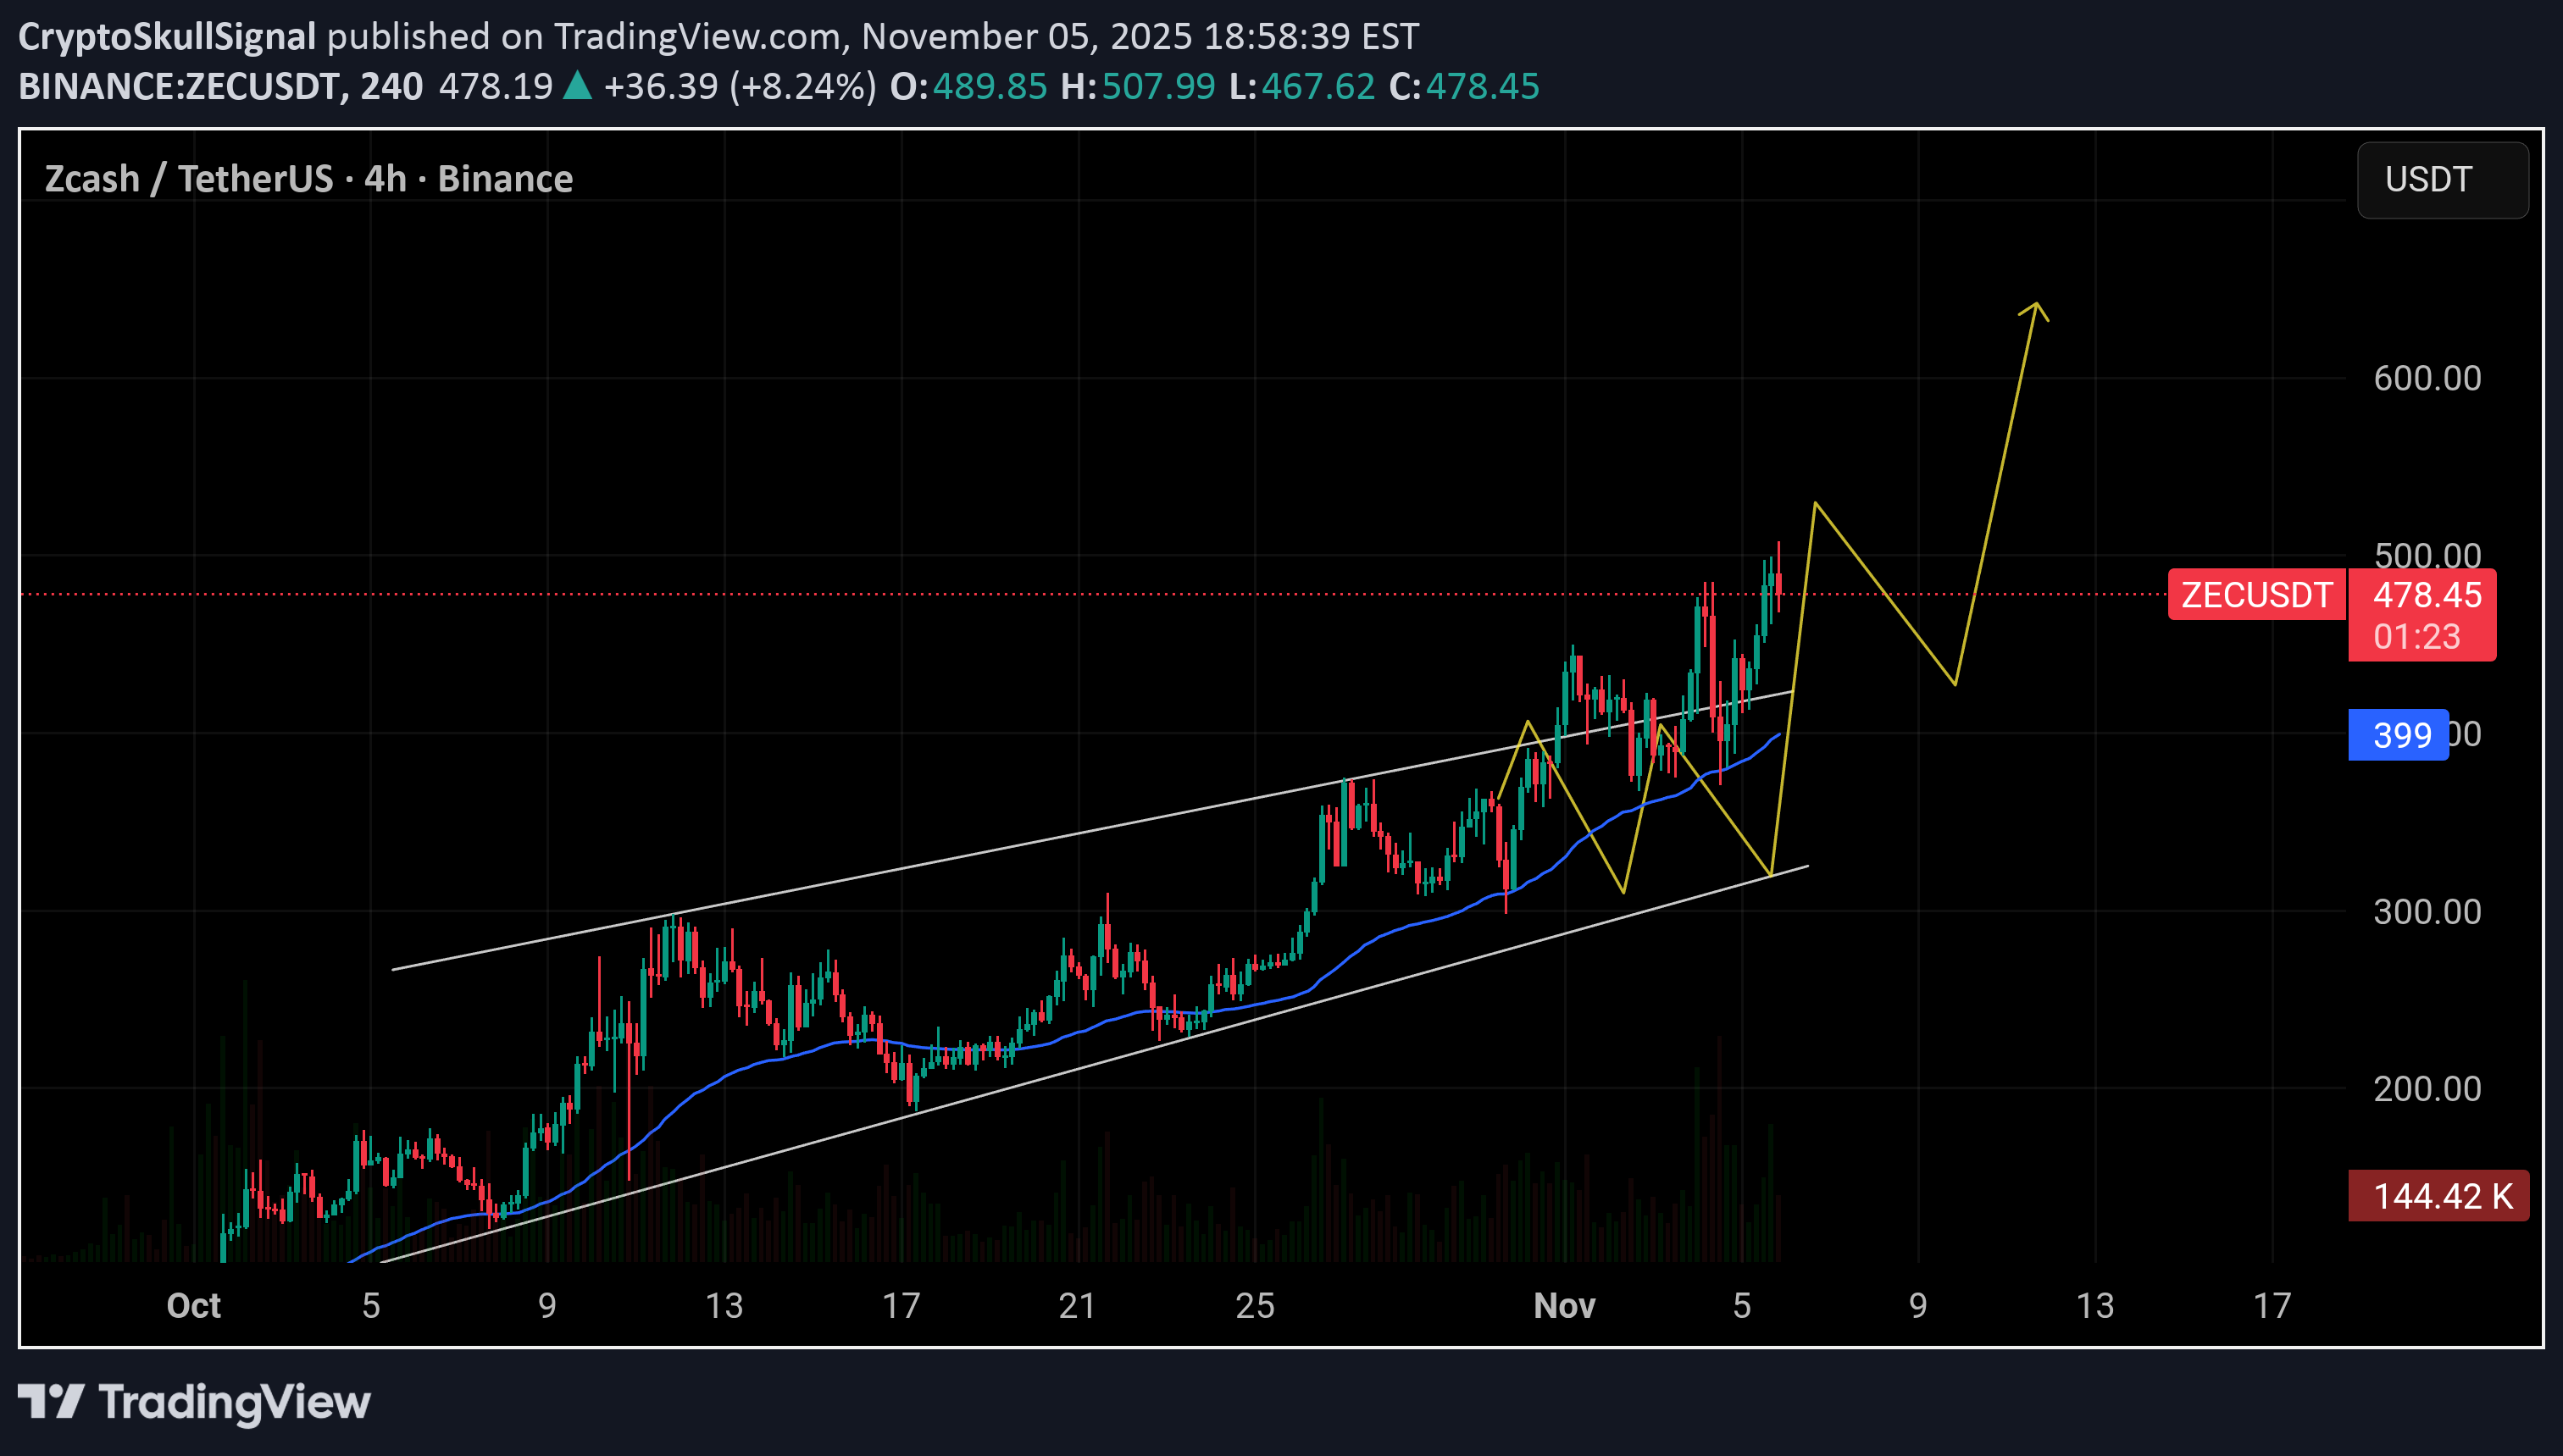The image size is (2563, 1456).
Task: Click the 478.45 current price tag
Action: [2426, 595]
